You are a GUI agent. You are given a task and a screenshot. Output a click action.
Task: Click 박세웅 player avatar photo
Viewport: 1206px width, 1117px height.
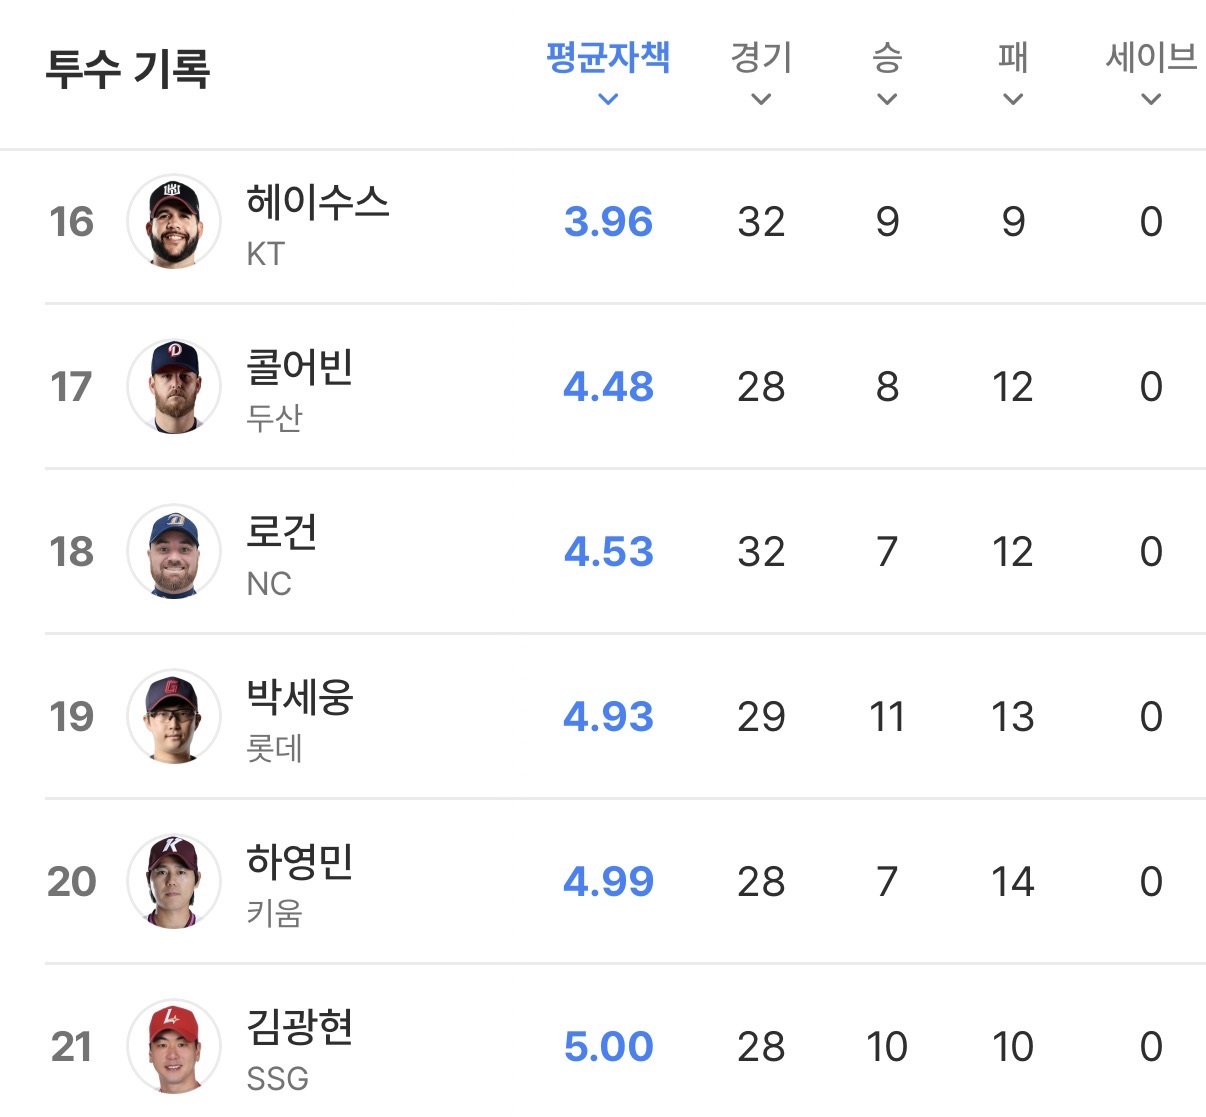(x=174, y=716)
